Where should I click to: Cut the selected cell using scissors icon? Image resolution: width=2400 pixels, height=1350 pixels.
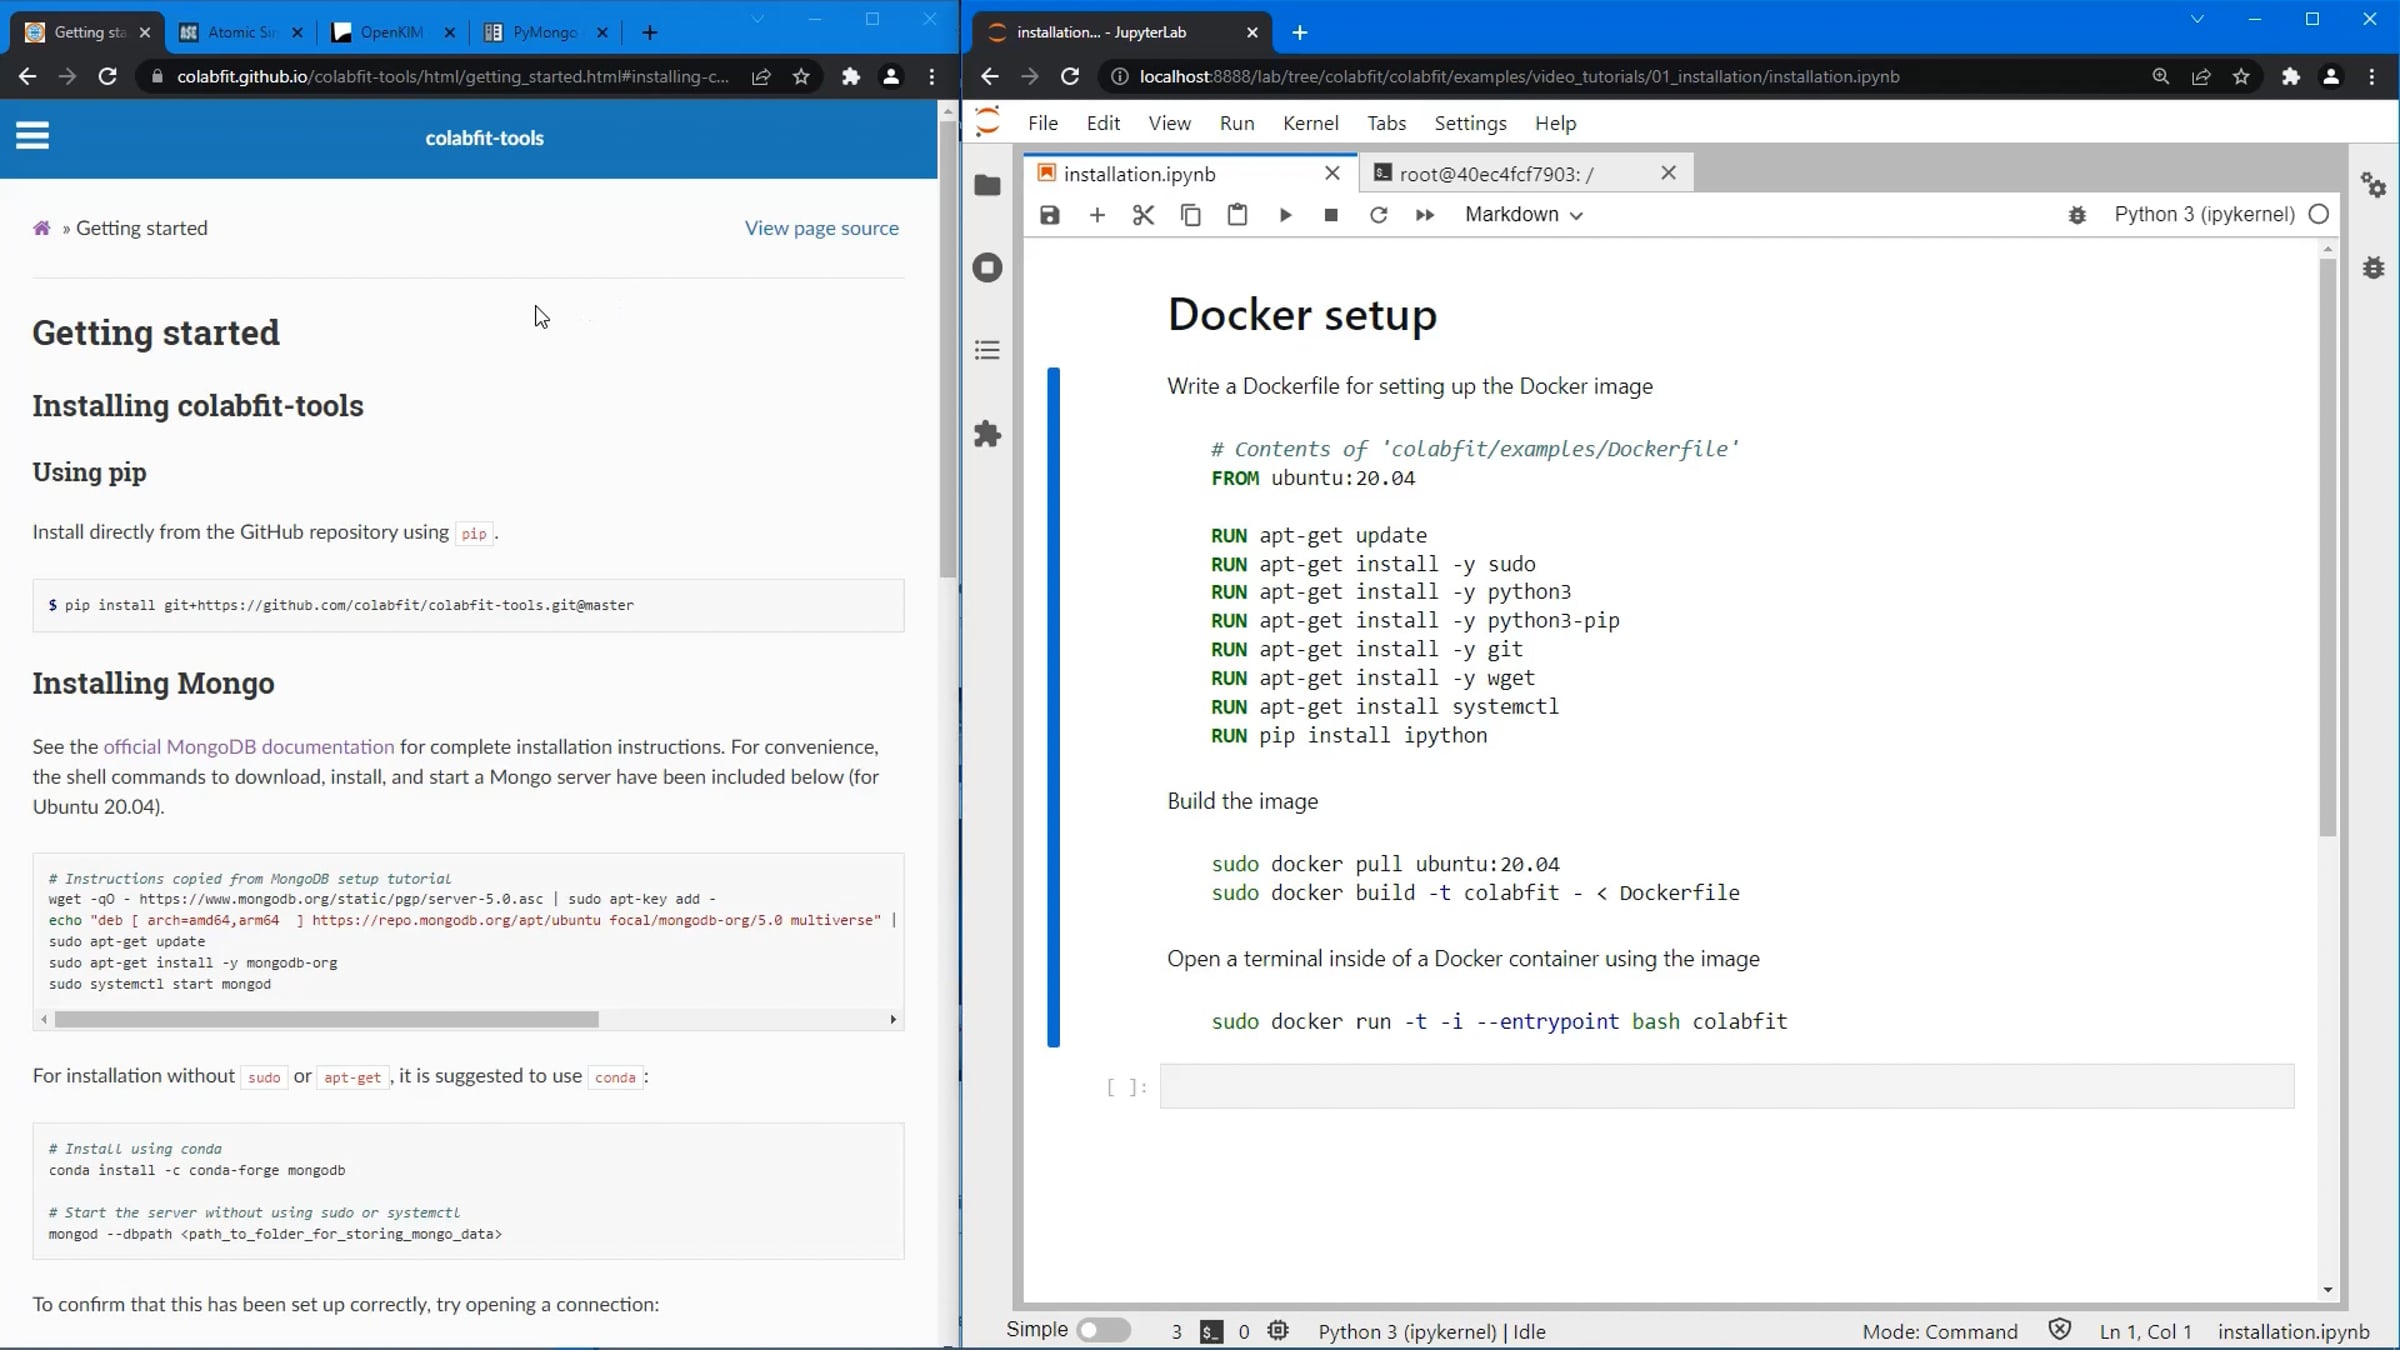[x=1143, y=215]
